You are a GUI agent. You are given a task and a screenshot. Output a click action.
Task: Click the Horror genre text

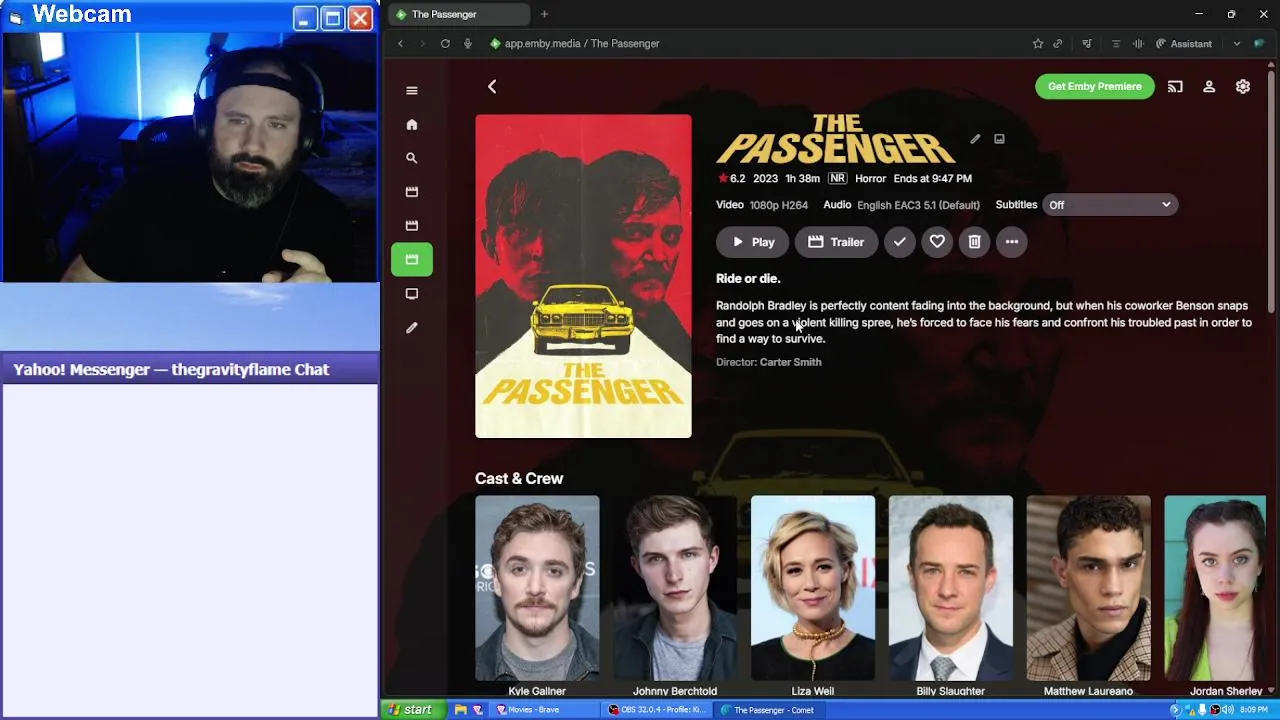[870, 179]
